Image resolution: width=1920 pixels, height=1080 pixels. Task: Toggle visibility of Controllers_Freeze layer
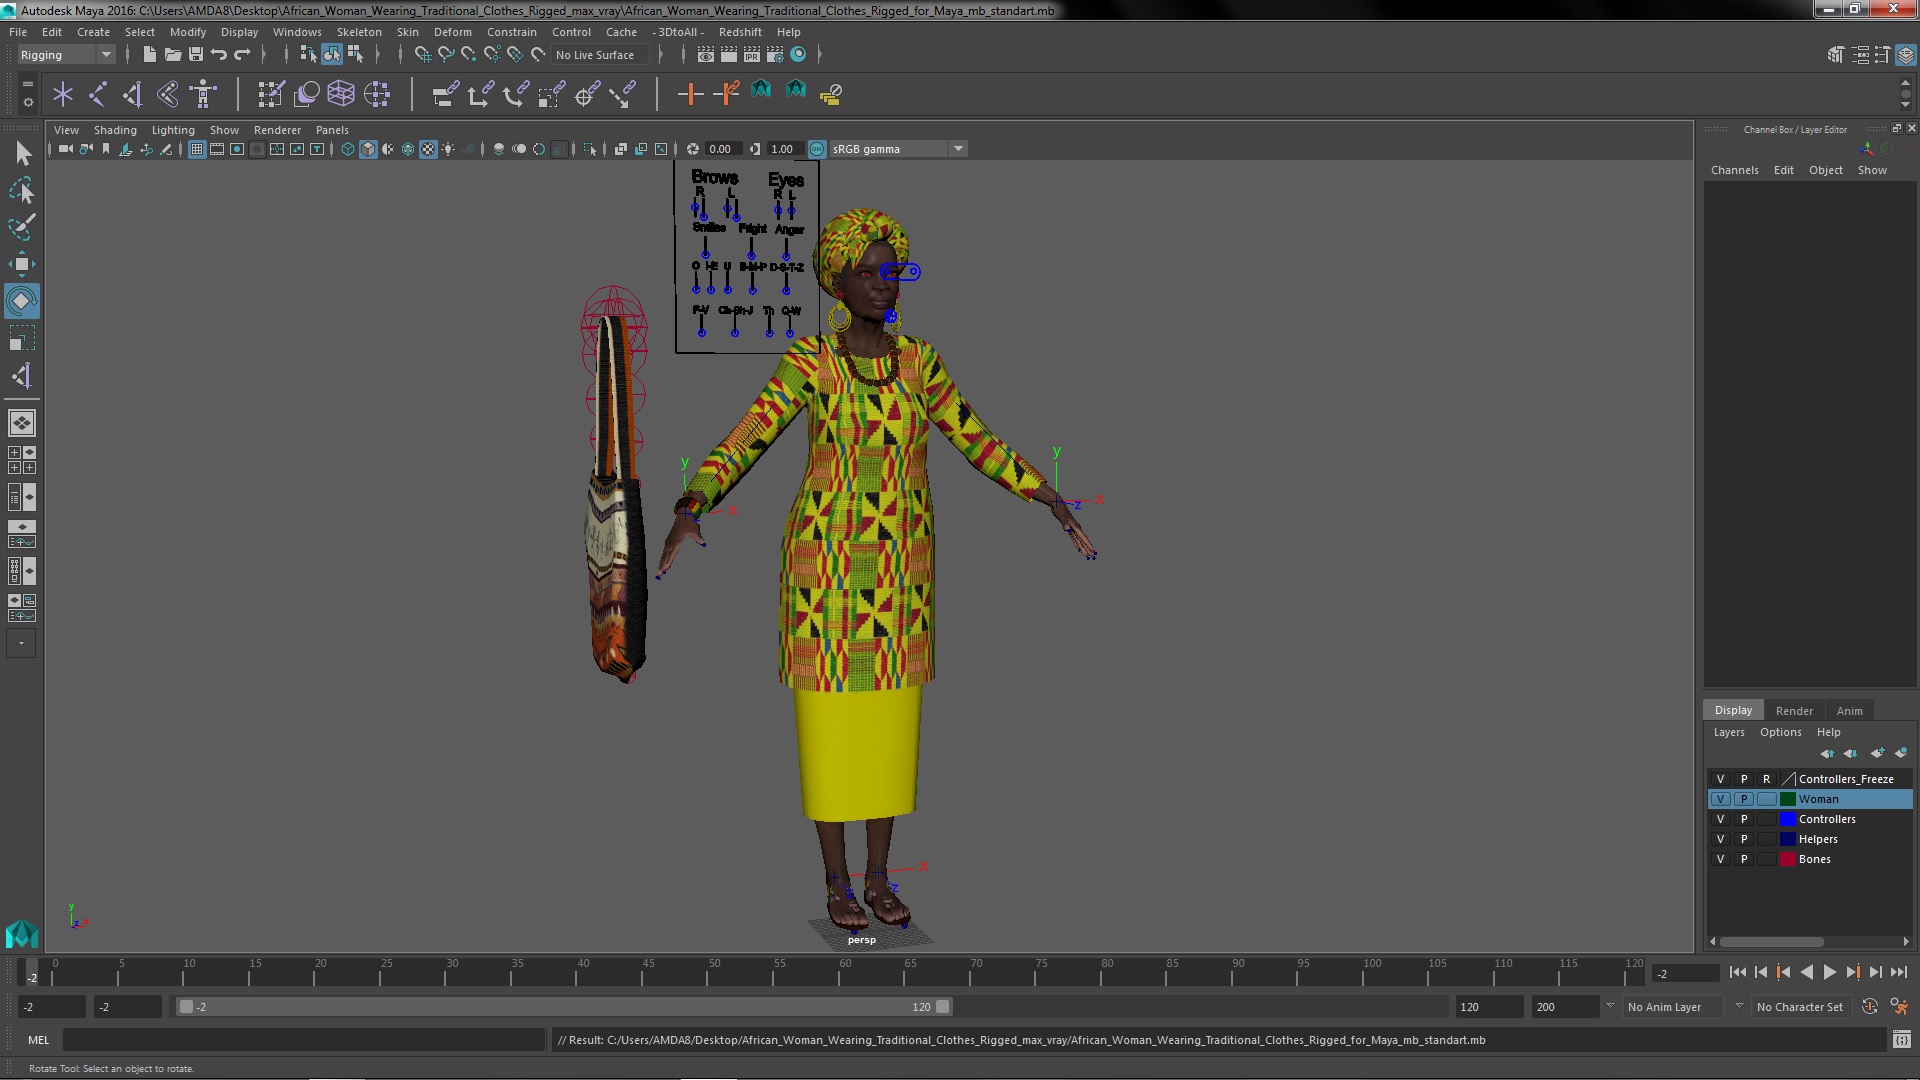(x=1721, y=779)
